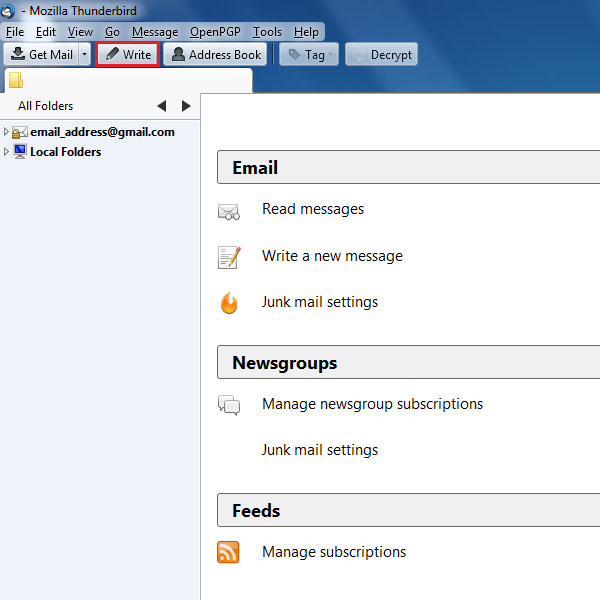The height and width of the screenshot is (600, 600).
Task: Select email_address@gmail.com account row
Action: click(x=100, y=132)
